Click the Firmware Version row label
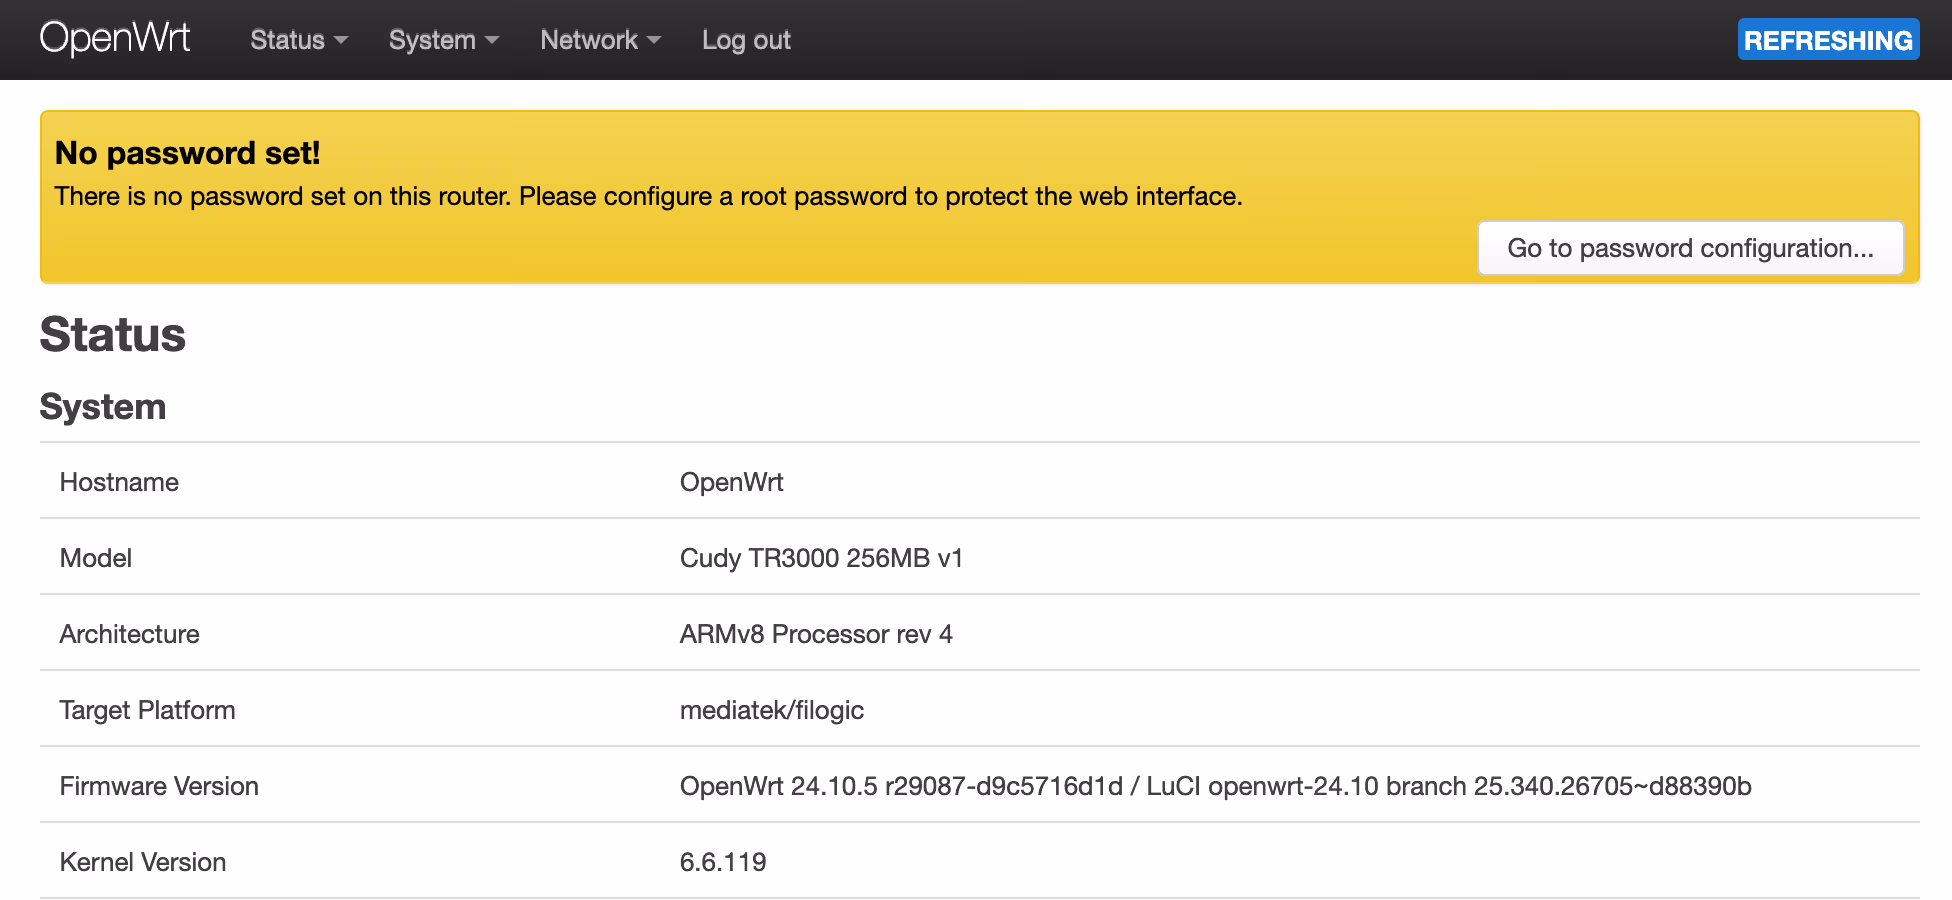The height and width of the screenshot is (900, 1952). pos(159,786)
